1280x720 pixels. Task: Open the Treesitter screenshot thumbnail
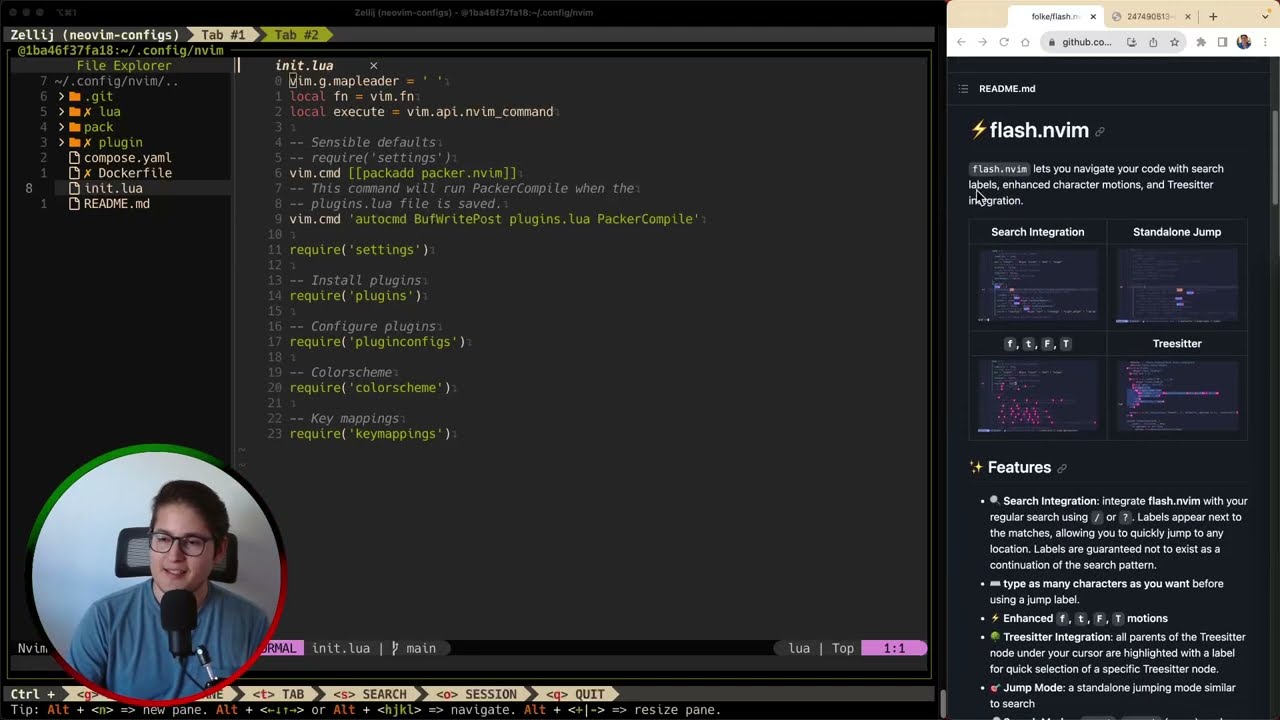[x=1177, y=396]
